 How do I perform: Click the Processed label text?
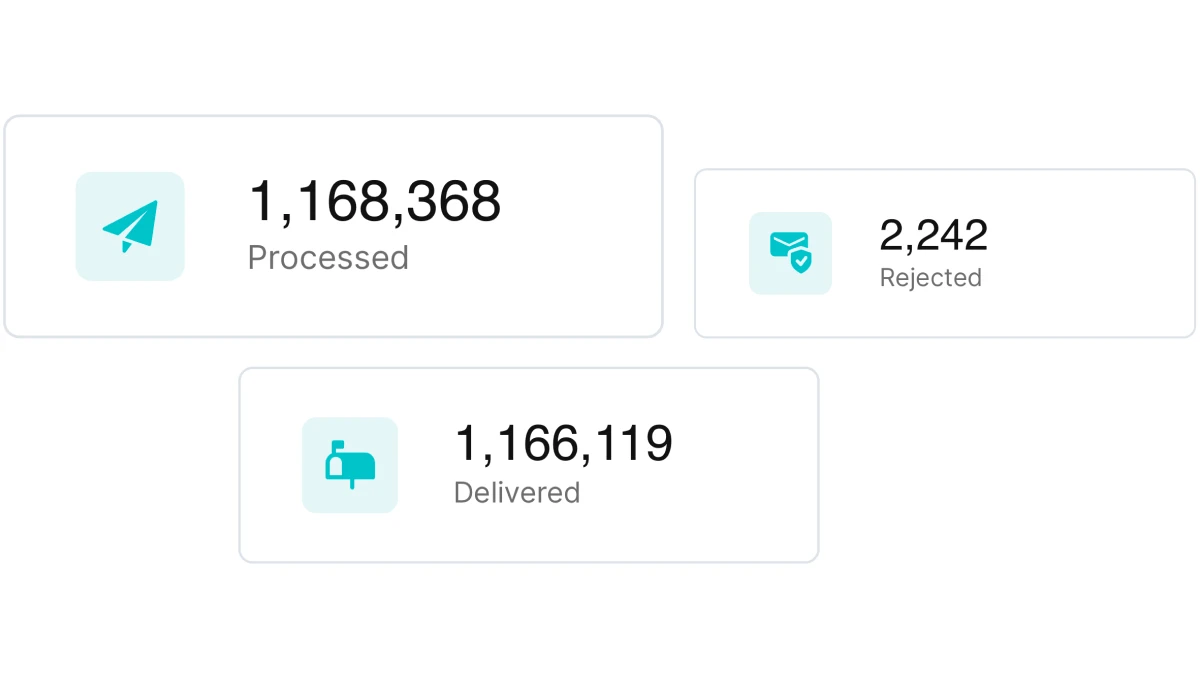pos(328,258)
